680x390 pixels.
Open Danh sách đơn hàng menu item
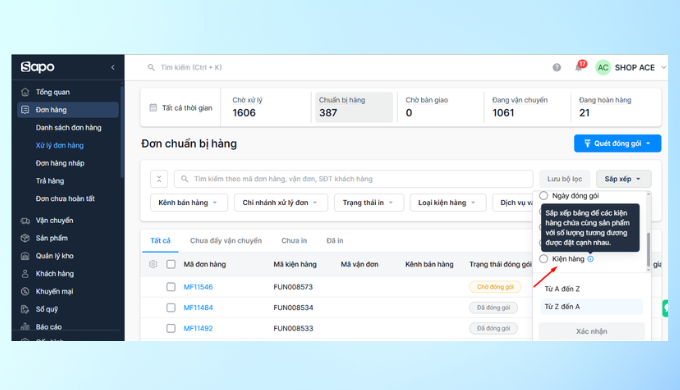point(69,128)
